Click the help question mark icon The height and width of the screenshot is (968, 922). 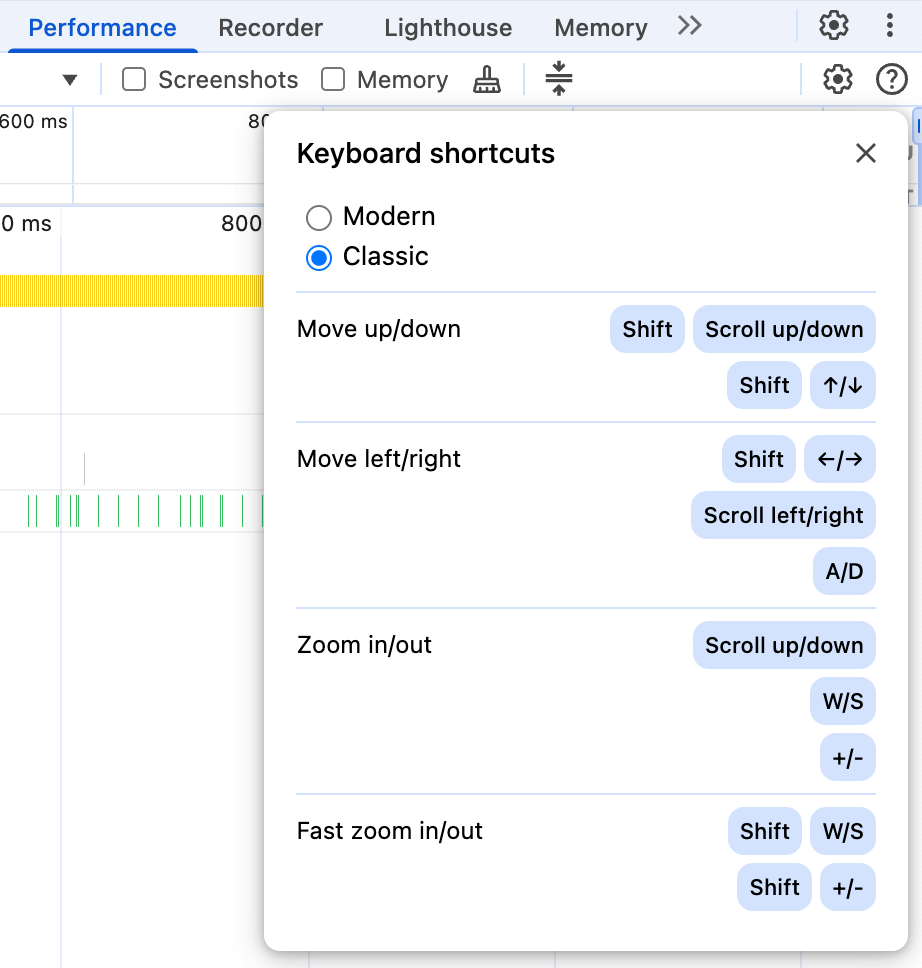[x=891, y=79]
